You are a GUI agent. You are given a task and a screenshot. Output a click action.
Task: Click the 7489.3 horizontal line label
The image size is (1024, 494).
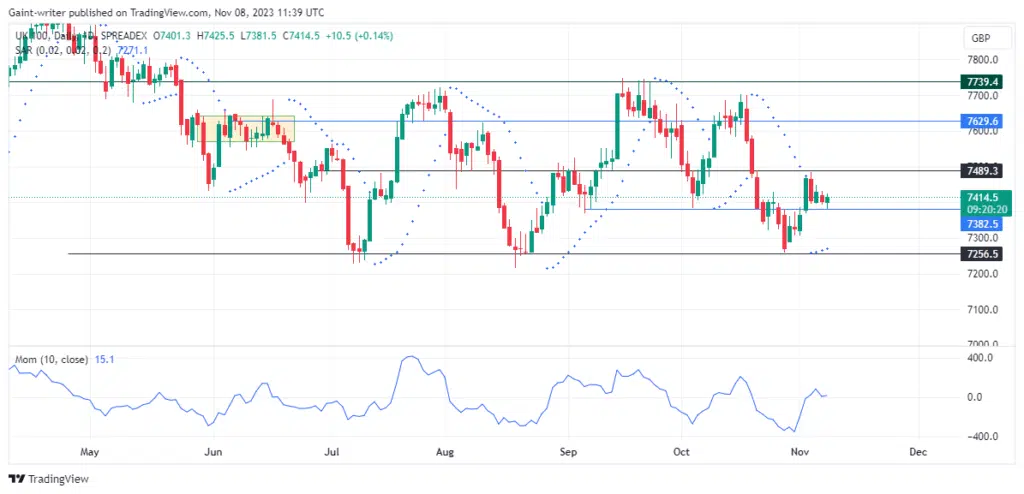point(978,171)
